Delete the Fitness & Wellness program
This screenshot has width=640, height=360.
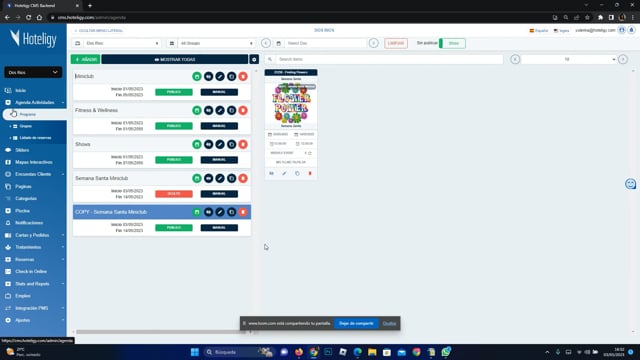(x=243, y=110)
